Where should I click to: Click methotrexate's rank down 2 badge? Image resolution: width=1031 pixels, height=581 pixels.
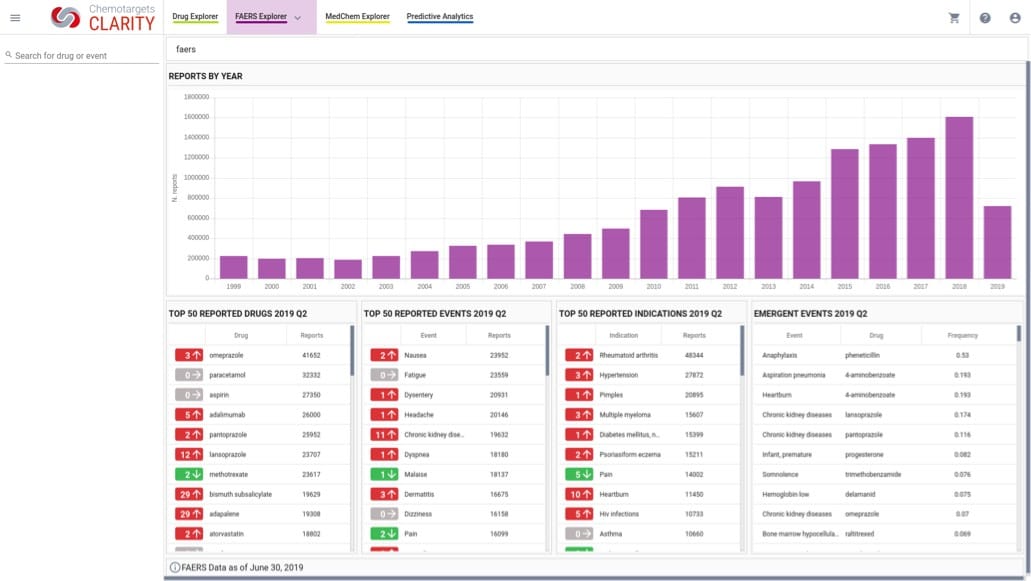189,474
